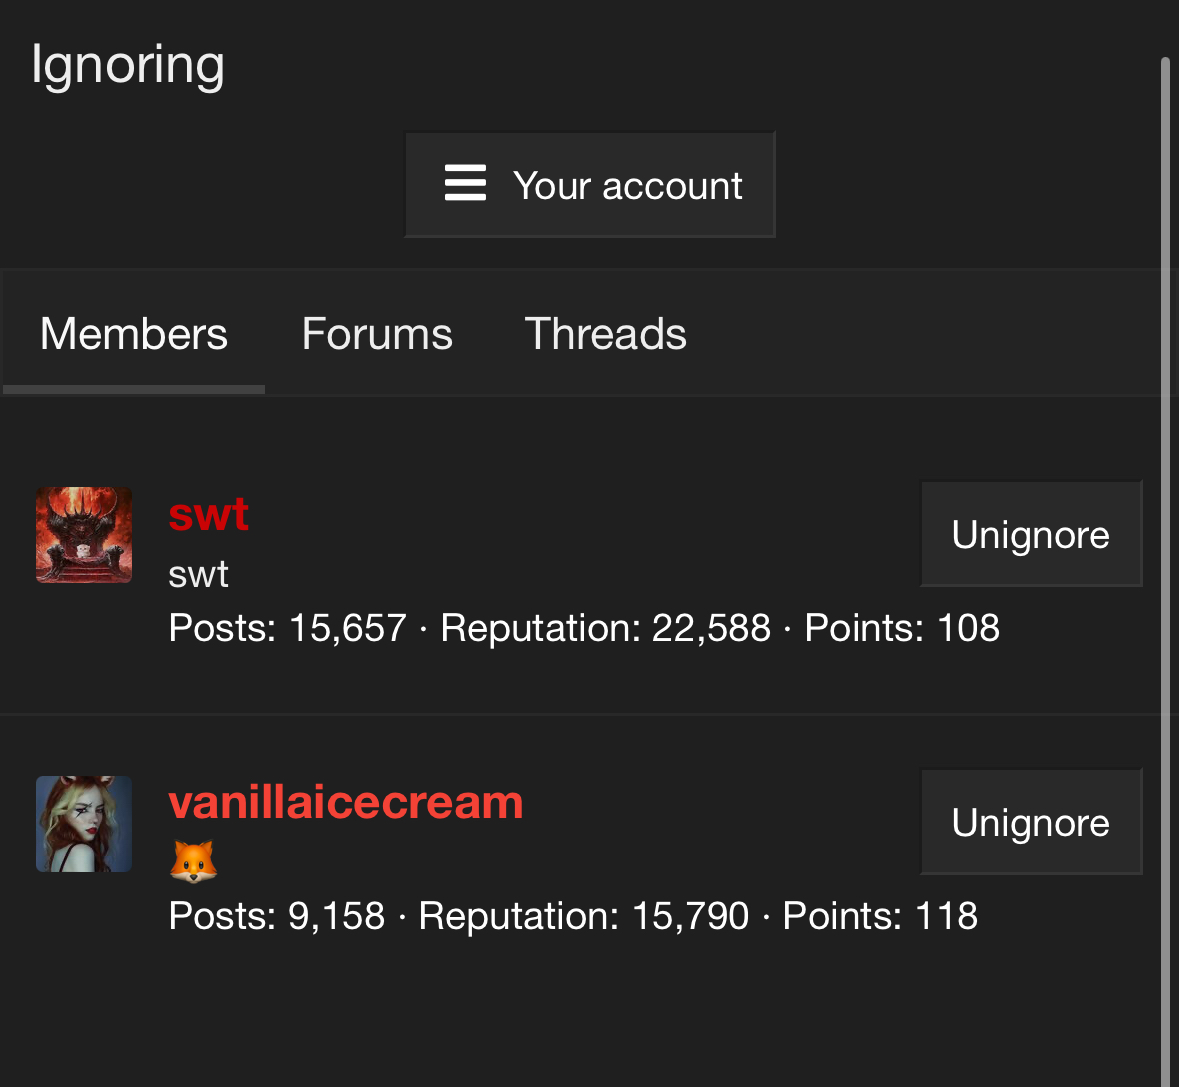Unignore the member swt
Image resolution: width=1179 pixels, height=1087 pixels.
click(x=1031, y=534)
